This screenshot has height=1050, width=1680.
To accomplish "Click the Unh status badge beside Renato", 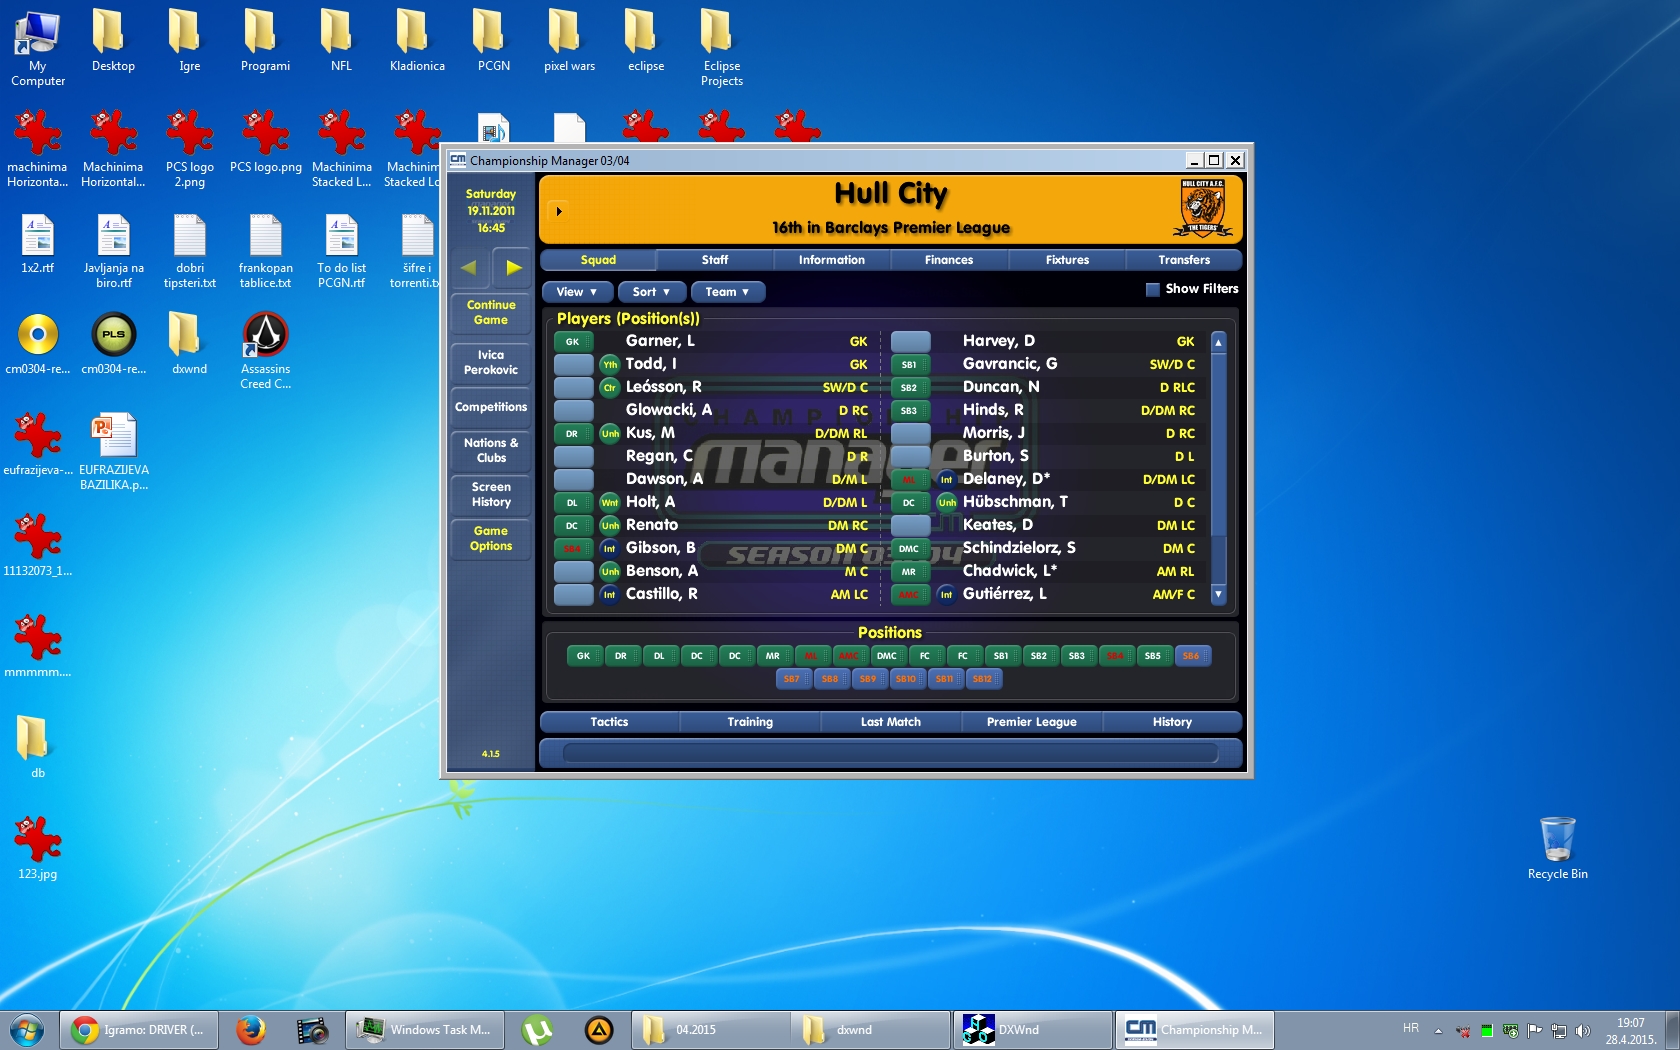I will [x=610, y=526].
